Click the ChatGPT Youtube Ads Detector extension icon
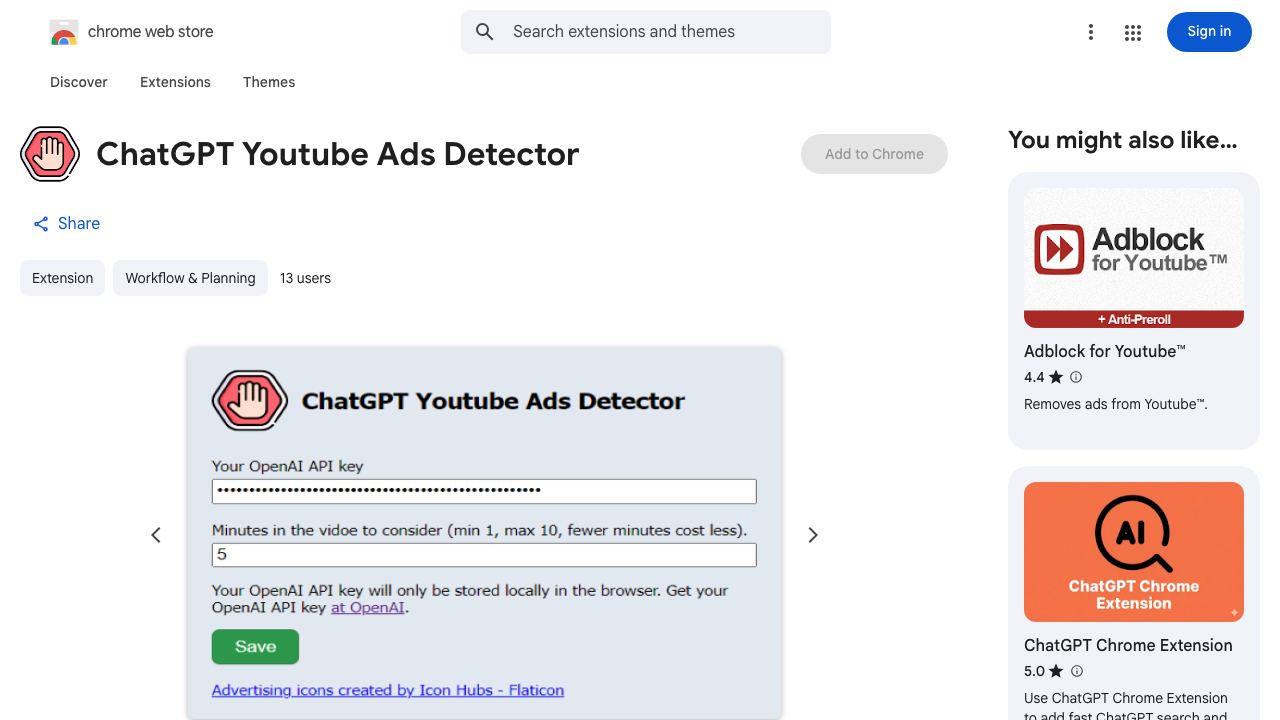This screenshot has height=720, width=1280. [50, 154]
